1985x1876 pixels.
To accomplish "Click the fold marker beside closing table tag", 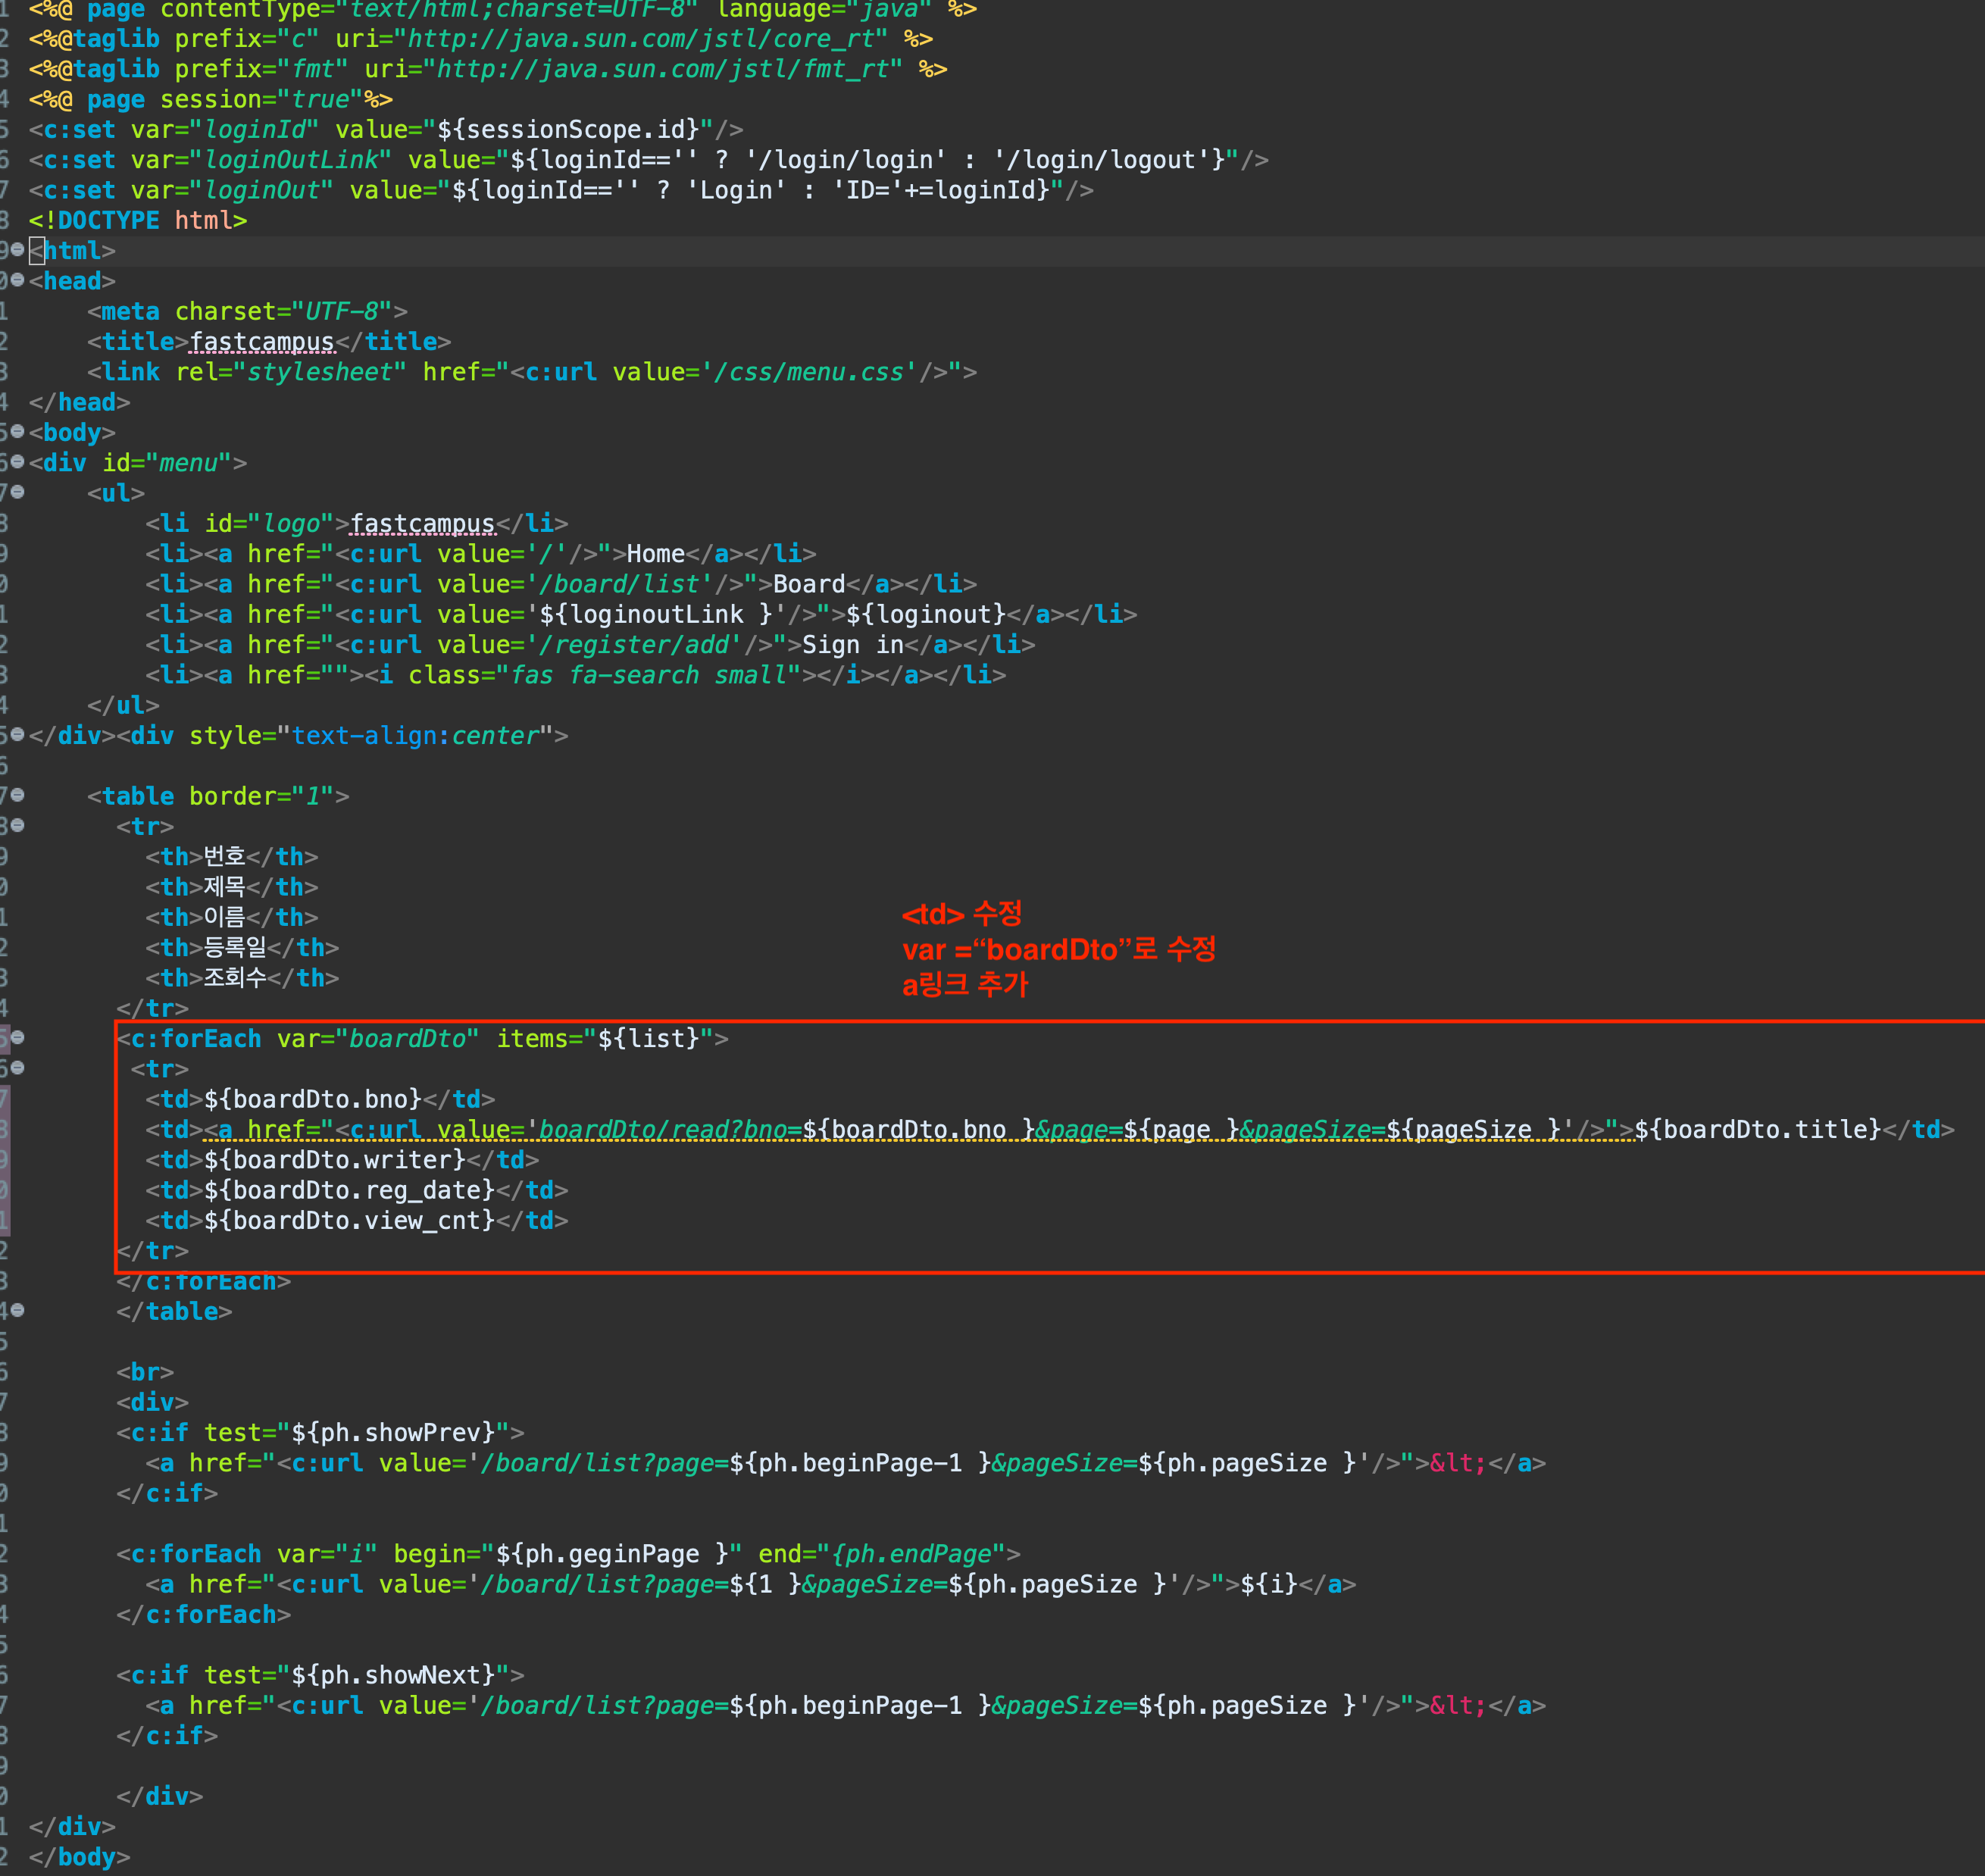I will (17, 1310).
